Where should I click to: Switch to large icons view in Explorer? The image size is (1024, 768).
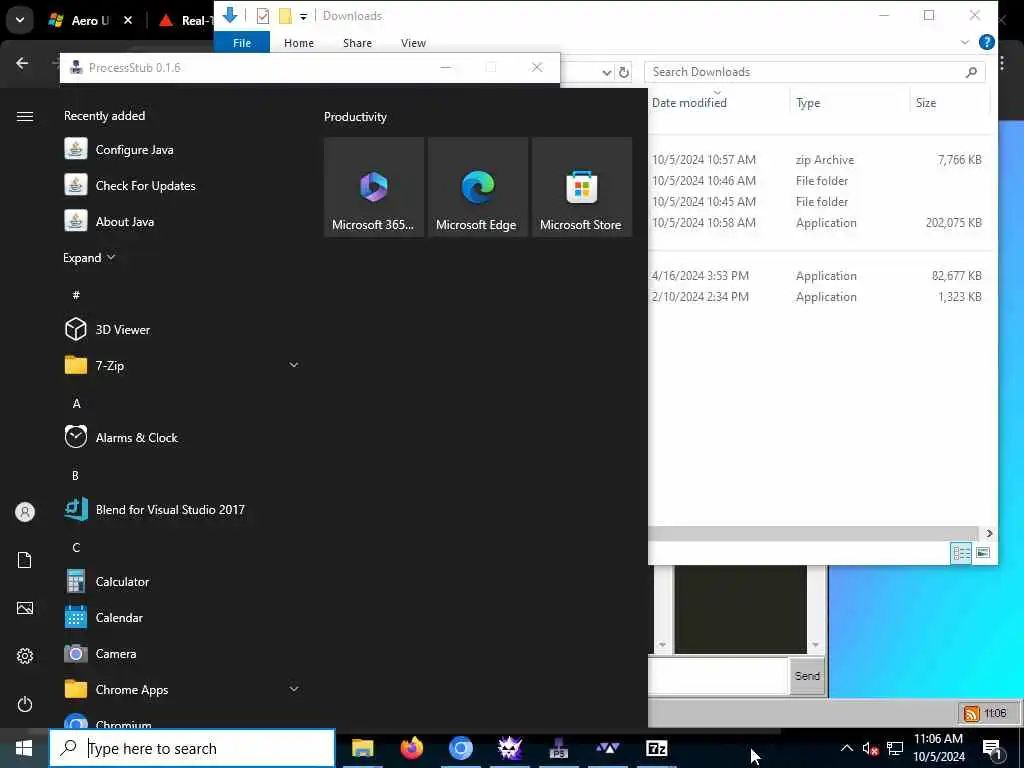click(x=982, y=553)
